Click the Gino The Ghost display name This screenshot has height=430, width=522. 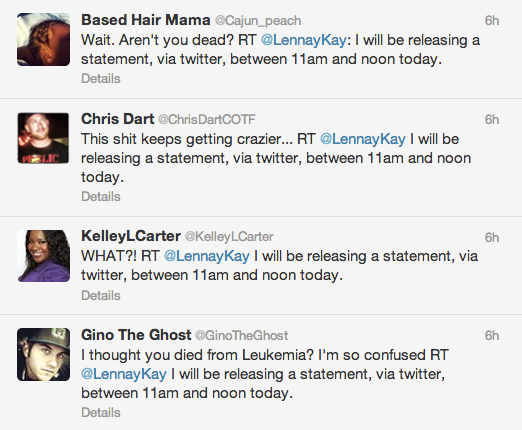pos(136,335)
